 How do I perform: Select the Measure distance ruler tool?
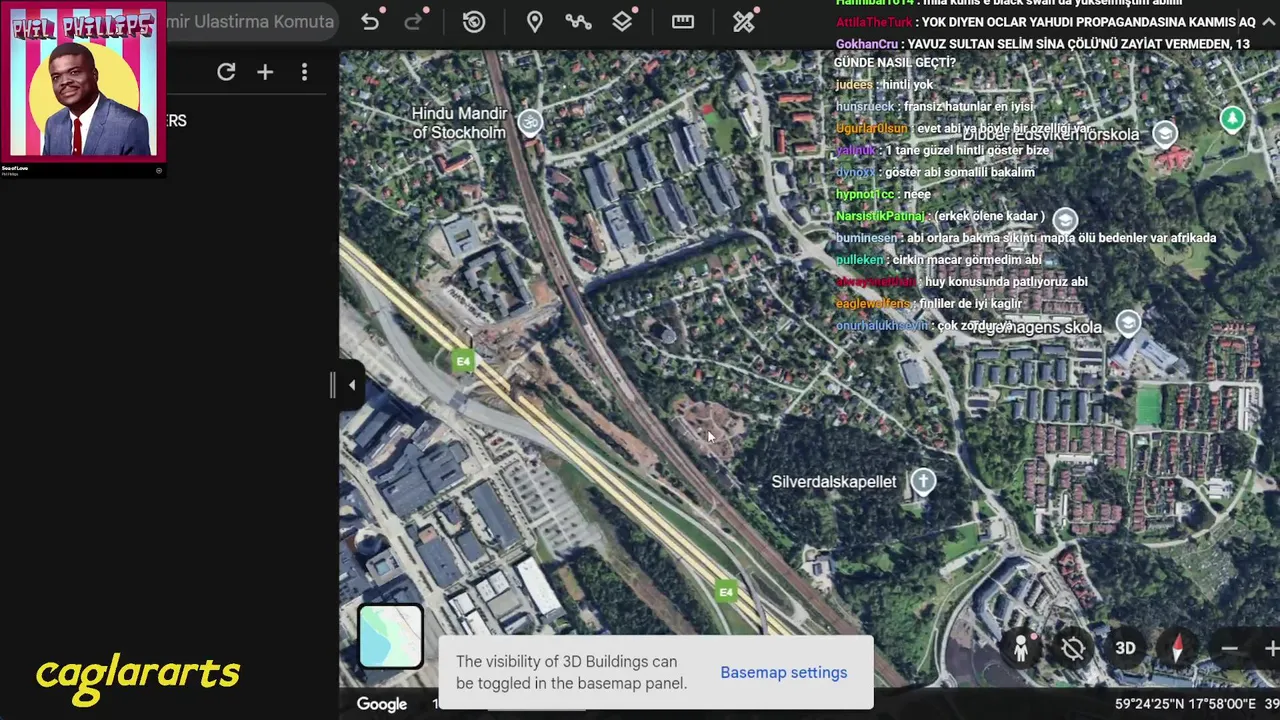(x=683, y=22)
